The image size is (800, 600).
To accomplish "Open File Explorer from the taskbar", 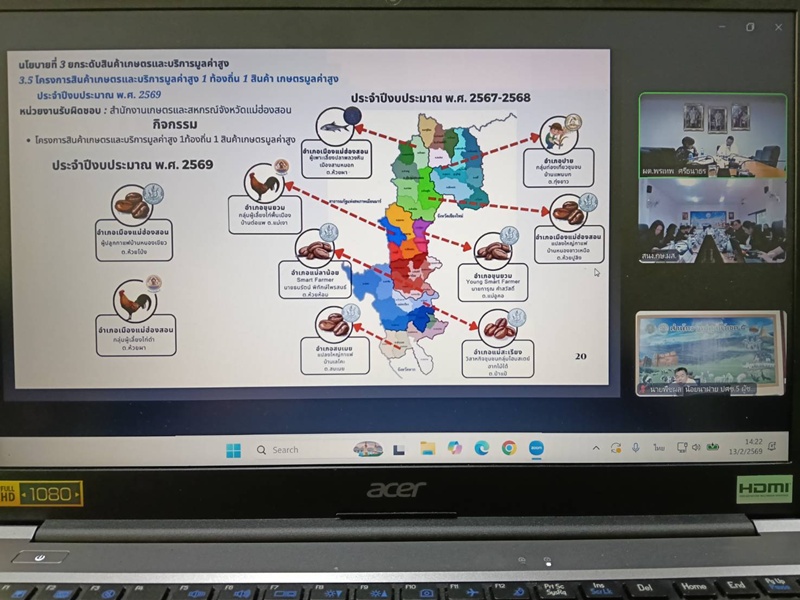I will (427, 448).
